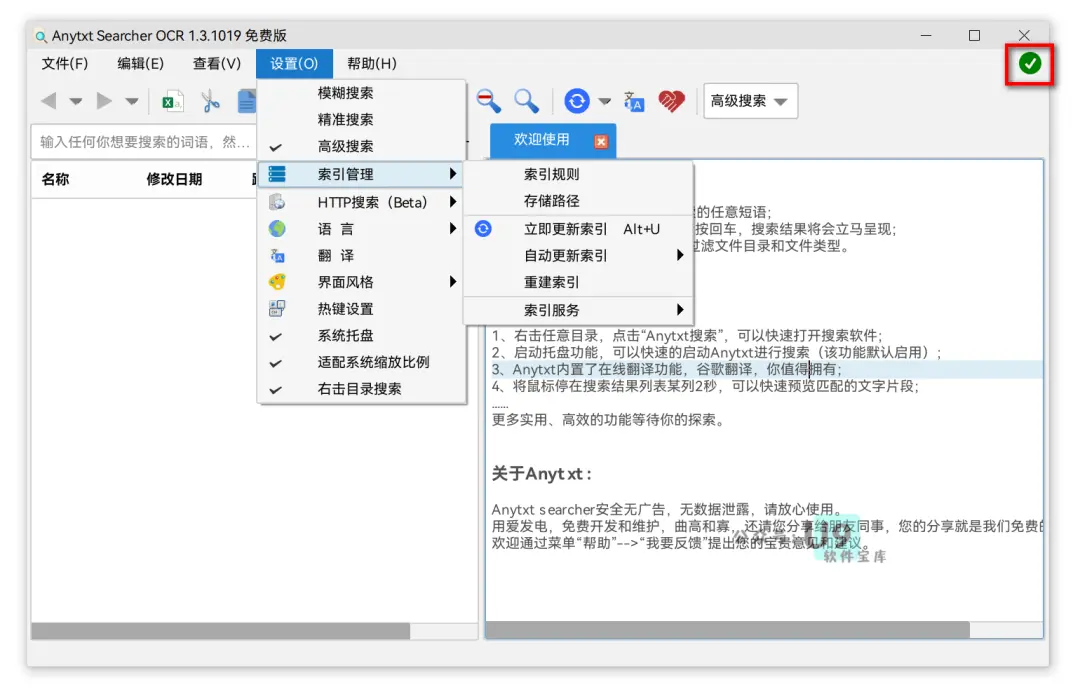The image size is (1080, 694).
Task: Open 热键设置 hotkey settings
Action: [x=362, y=309]
